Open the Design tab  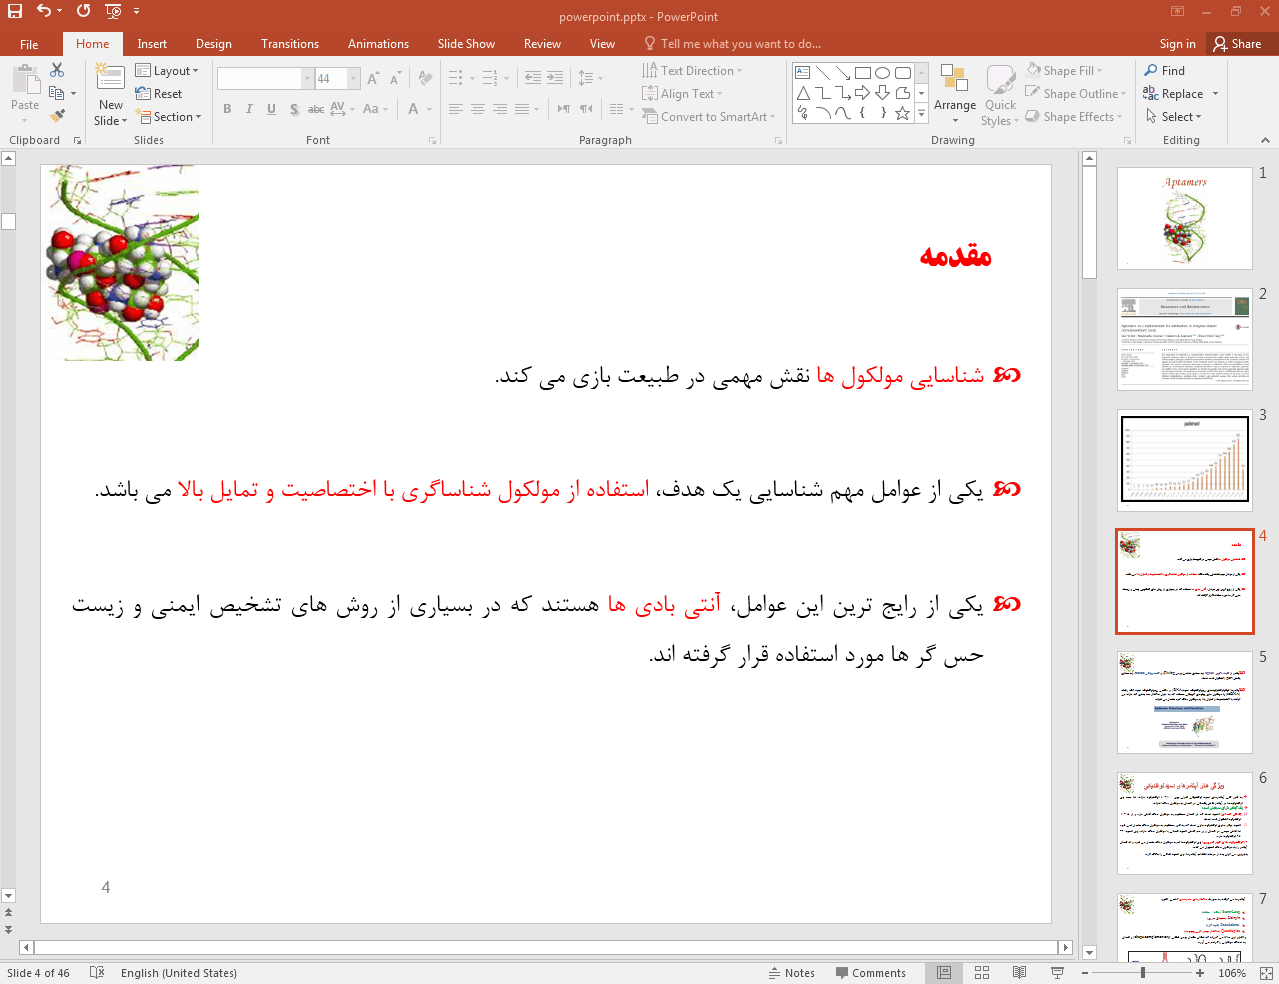[213, 44]
